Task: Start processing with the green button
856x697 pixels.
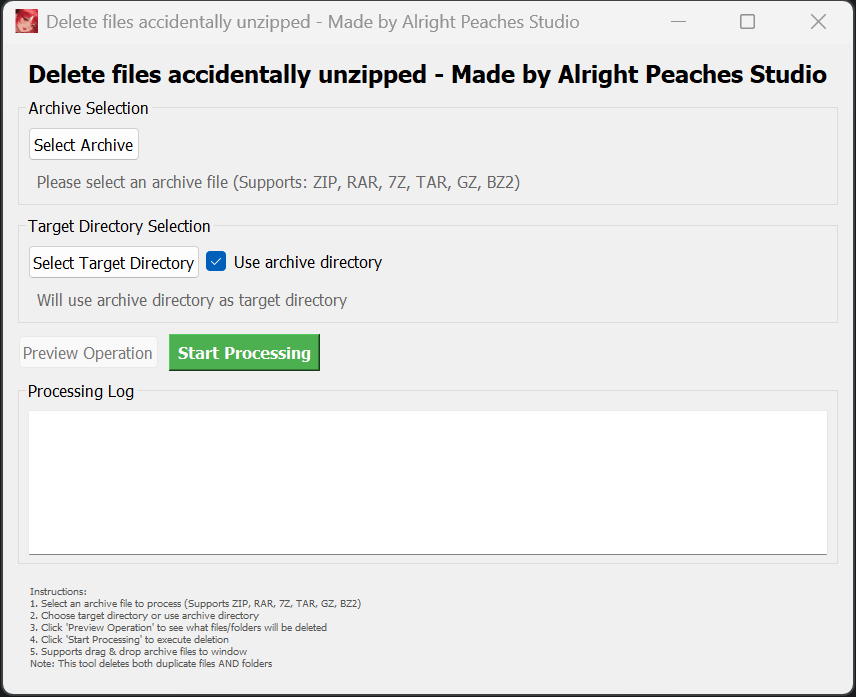Action: coord(244,353)
